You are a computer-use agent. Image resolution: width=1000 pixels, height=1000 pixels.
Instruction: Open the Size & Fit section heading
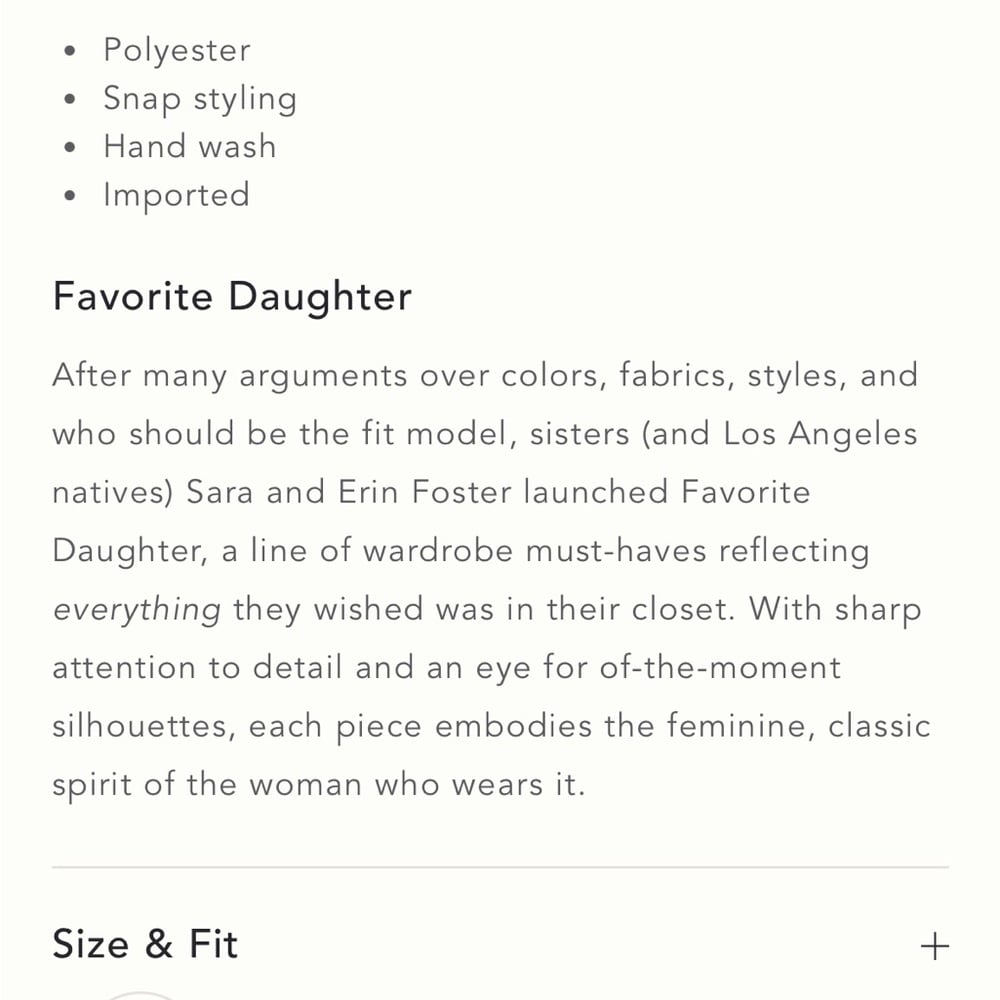145,944
